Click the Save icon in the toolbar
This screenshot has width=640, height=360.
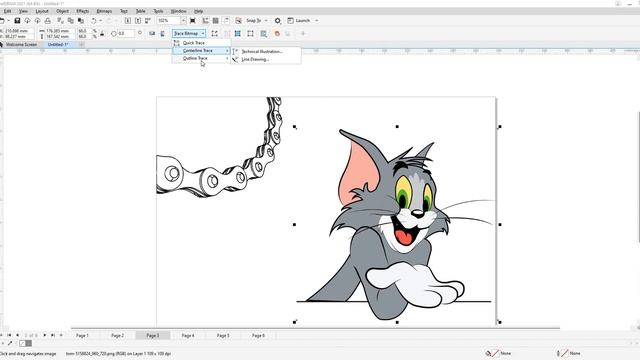pyautogui.click(x=17, y=20)
